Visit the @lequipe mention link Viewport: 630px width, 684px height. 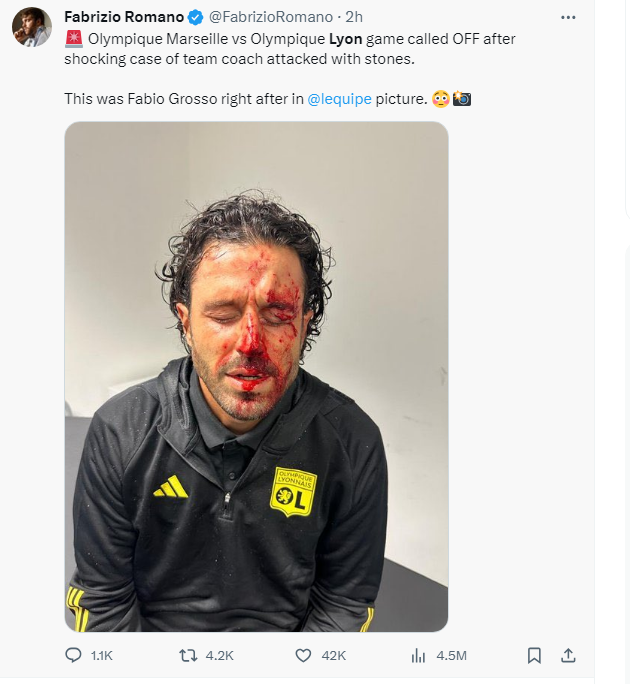(x=339, y=99)
